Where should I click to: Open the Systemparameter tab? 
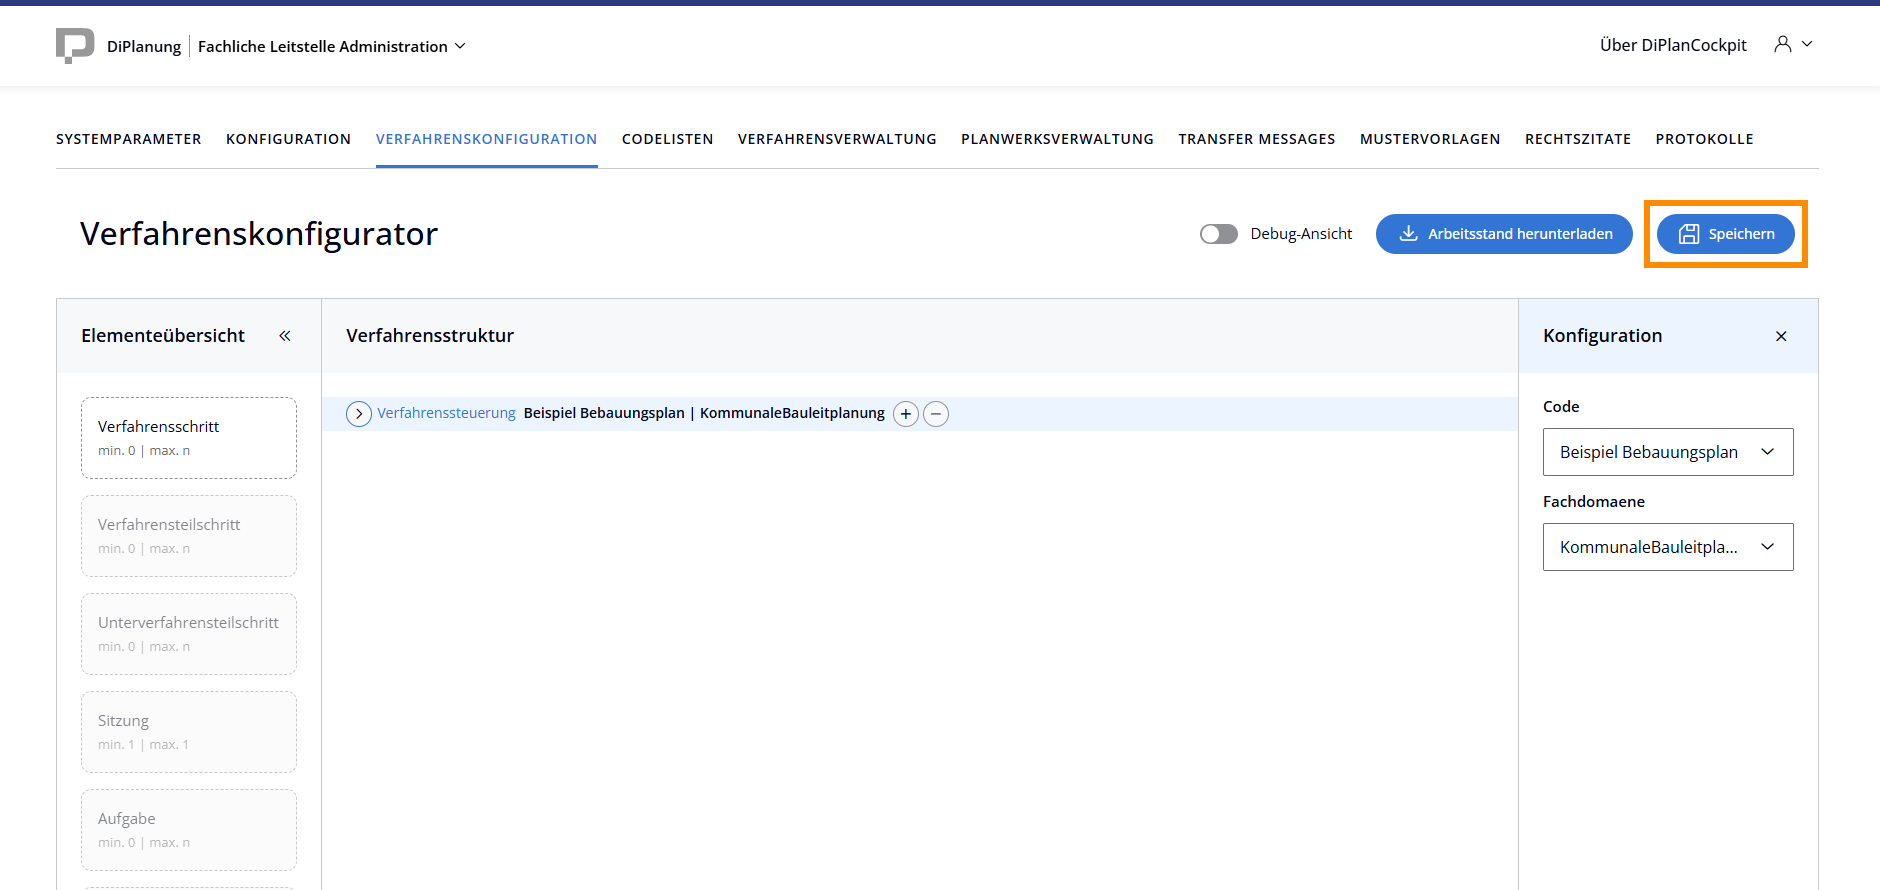[x=129, y=139]
